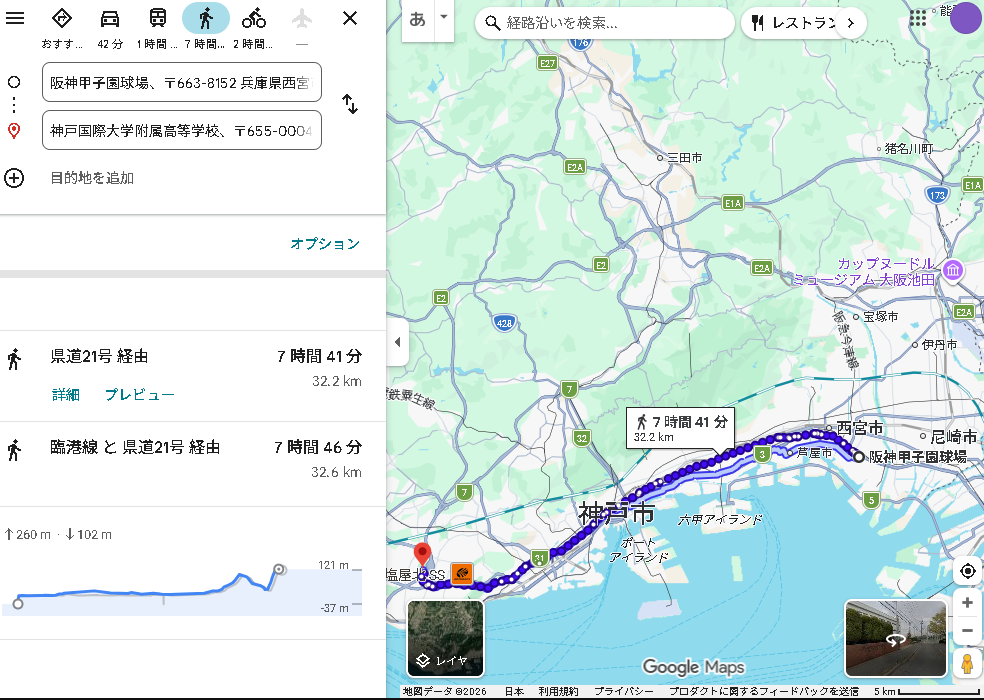Image resolution: width=984 pixels, height=700 pixels.
Task: Open 詳細 for the 県道21号 route
Action: pos(66,394)
